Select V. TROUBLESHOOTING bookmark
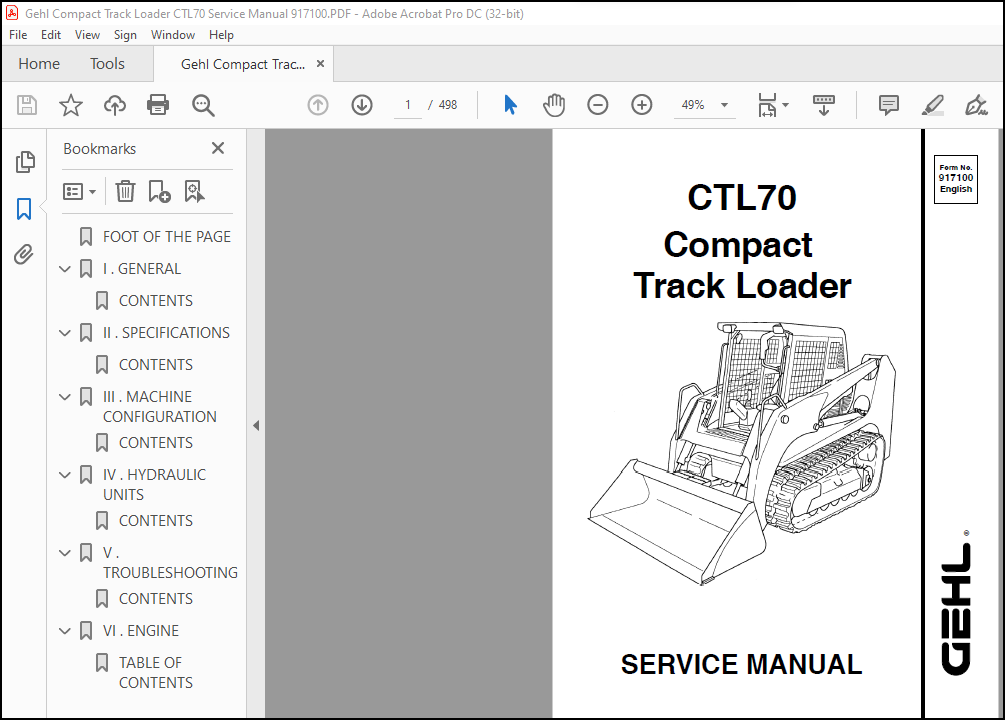This screenshot has width=1005, height=720. (170, 562)
